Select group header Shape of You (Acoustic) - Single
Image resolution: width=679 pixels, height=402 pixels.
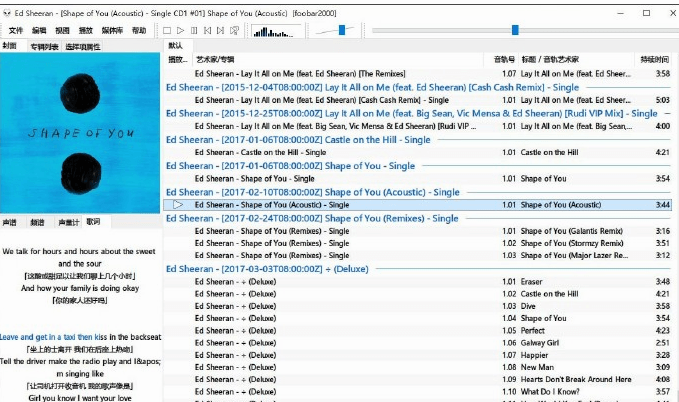click(418, 192)
